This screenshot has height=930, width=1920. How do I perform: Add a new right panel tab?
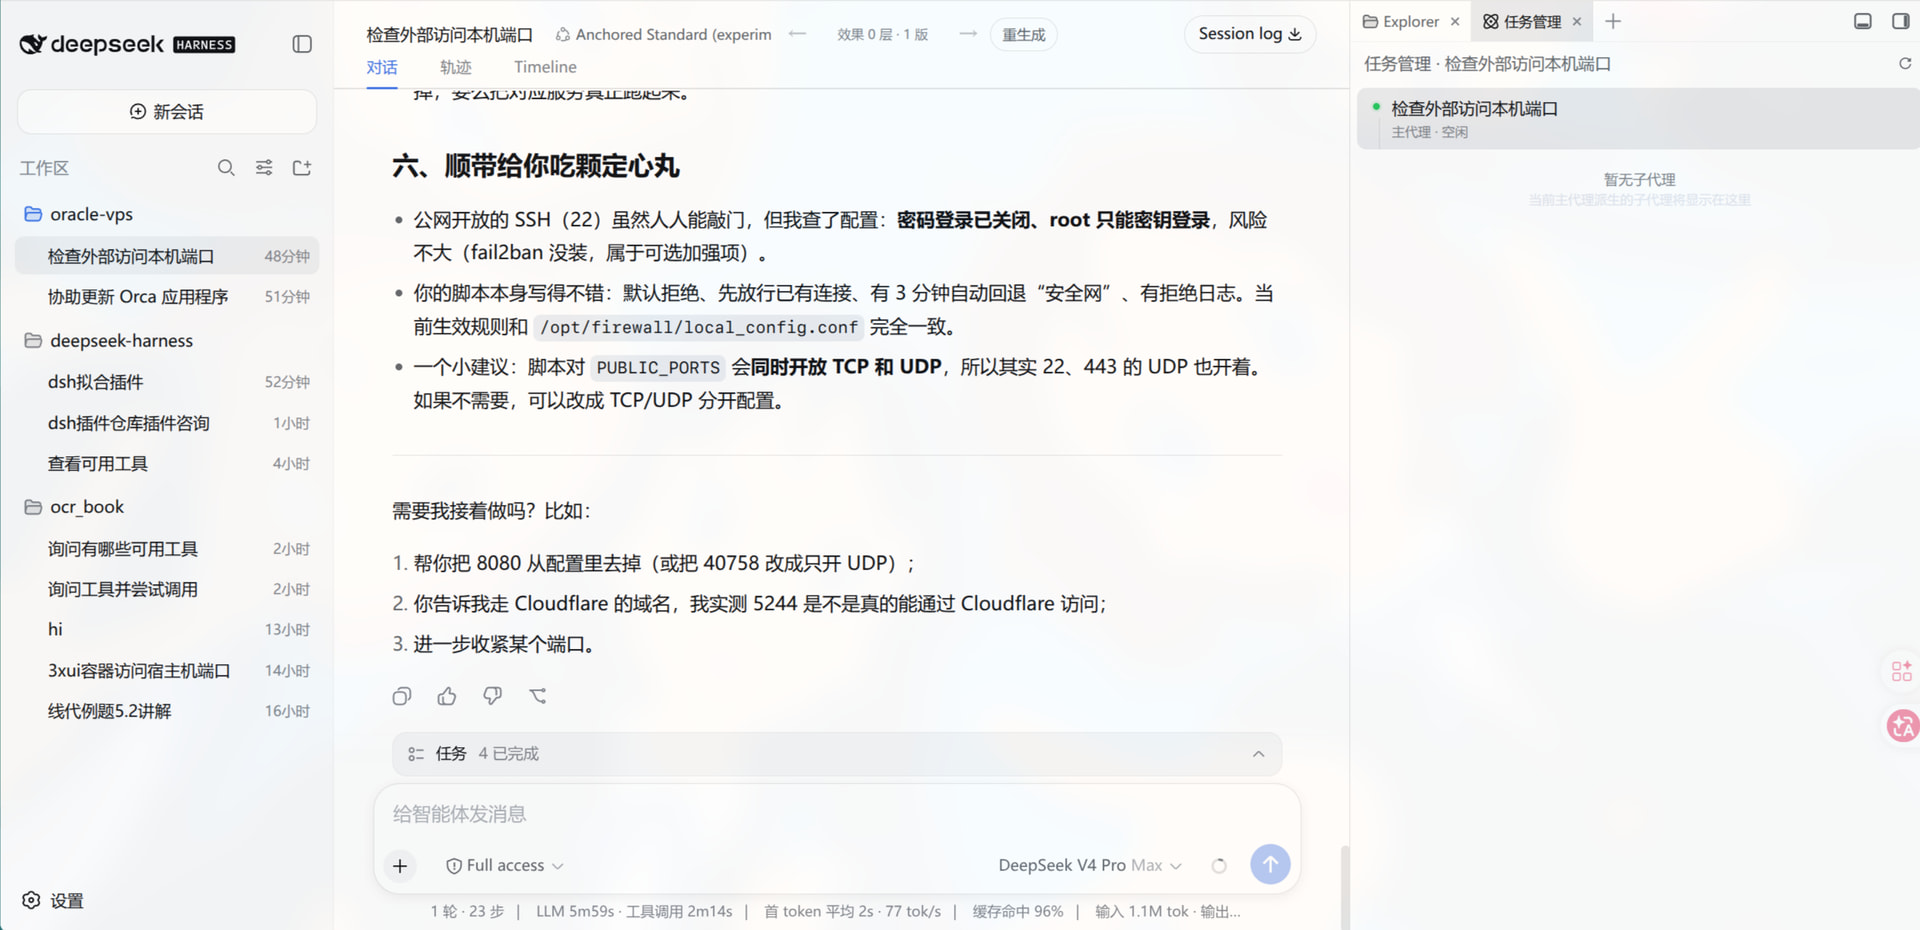tap(1613, 21)
